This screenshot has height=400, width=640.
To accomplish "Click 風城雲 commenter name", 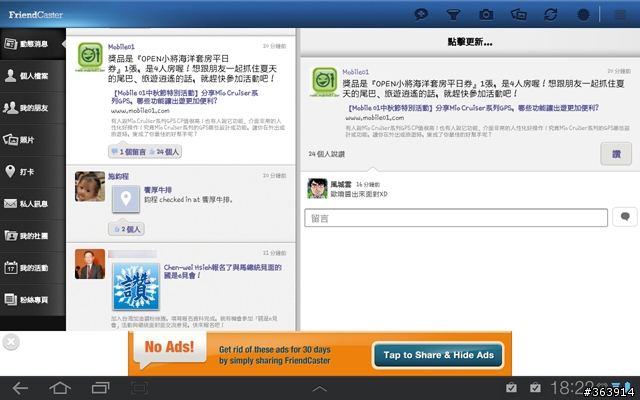I will (x=341, y=184).
